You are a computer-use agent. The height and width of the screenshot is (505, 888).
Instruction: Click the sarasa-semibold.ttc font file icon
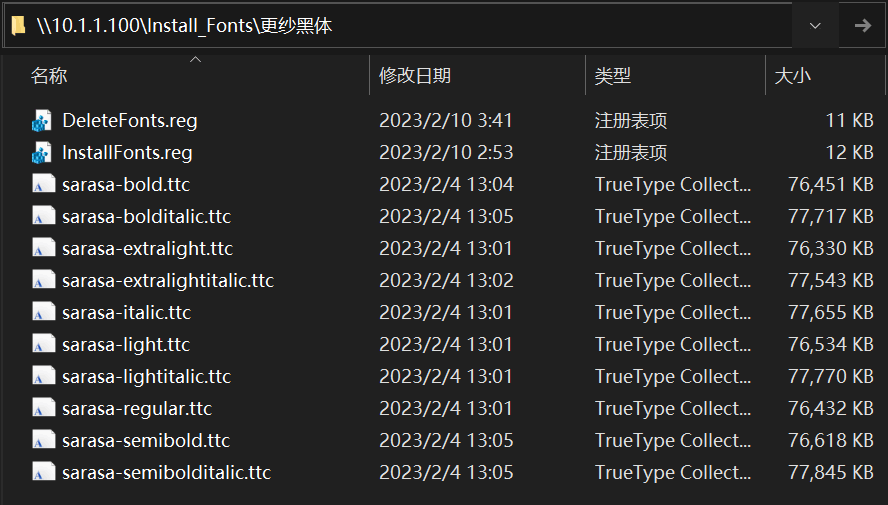point(42,441)
